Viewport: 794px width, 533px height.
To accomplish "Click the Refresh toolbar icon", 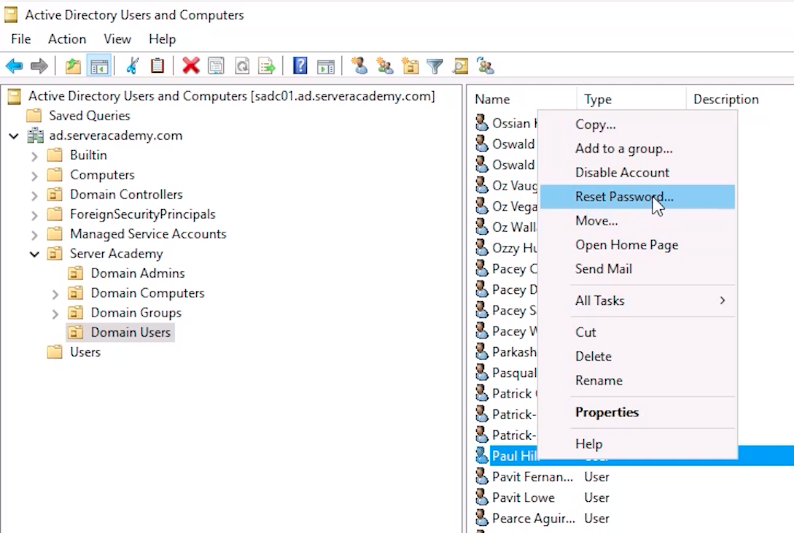I will 242,66.
